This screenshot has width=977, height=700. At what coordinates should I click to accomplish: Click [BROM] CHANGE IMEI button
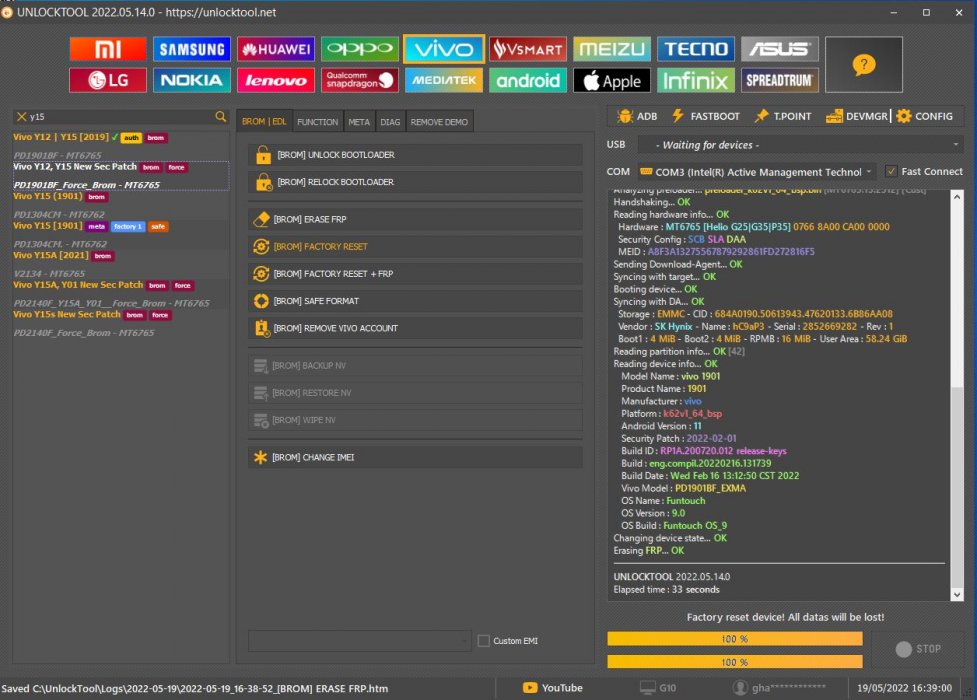coord(416,458)
